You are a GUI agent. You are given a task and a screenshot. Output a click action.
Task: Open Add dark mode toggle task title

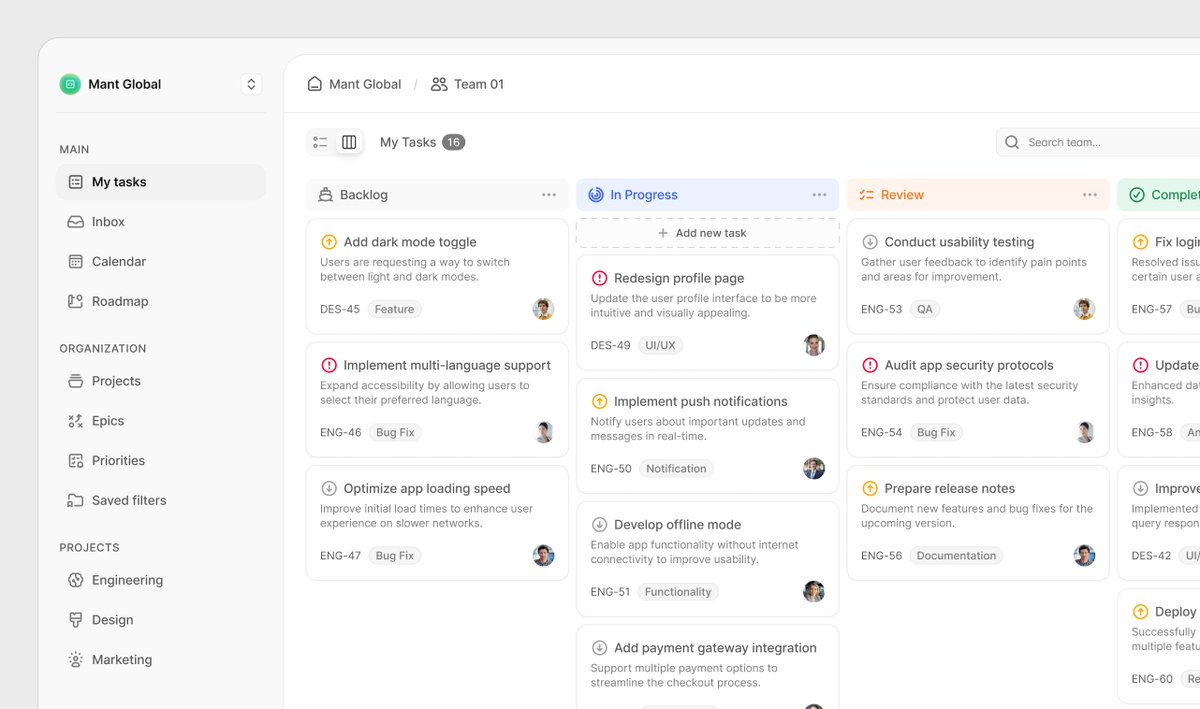410,242
